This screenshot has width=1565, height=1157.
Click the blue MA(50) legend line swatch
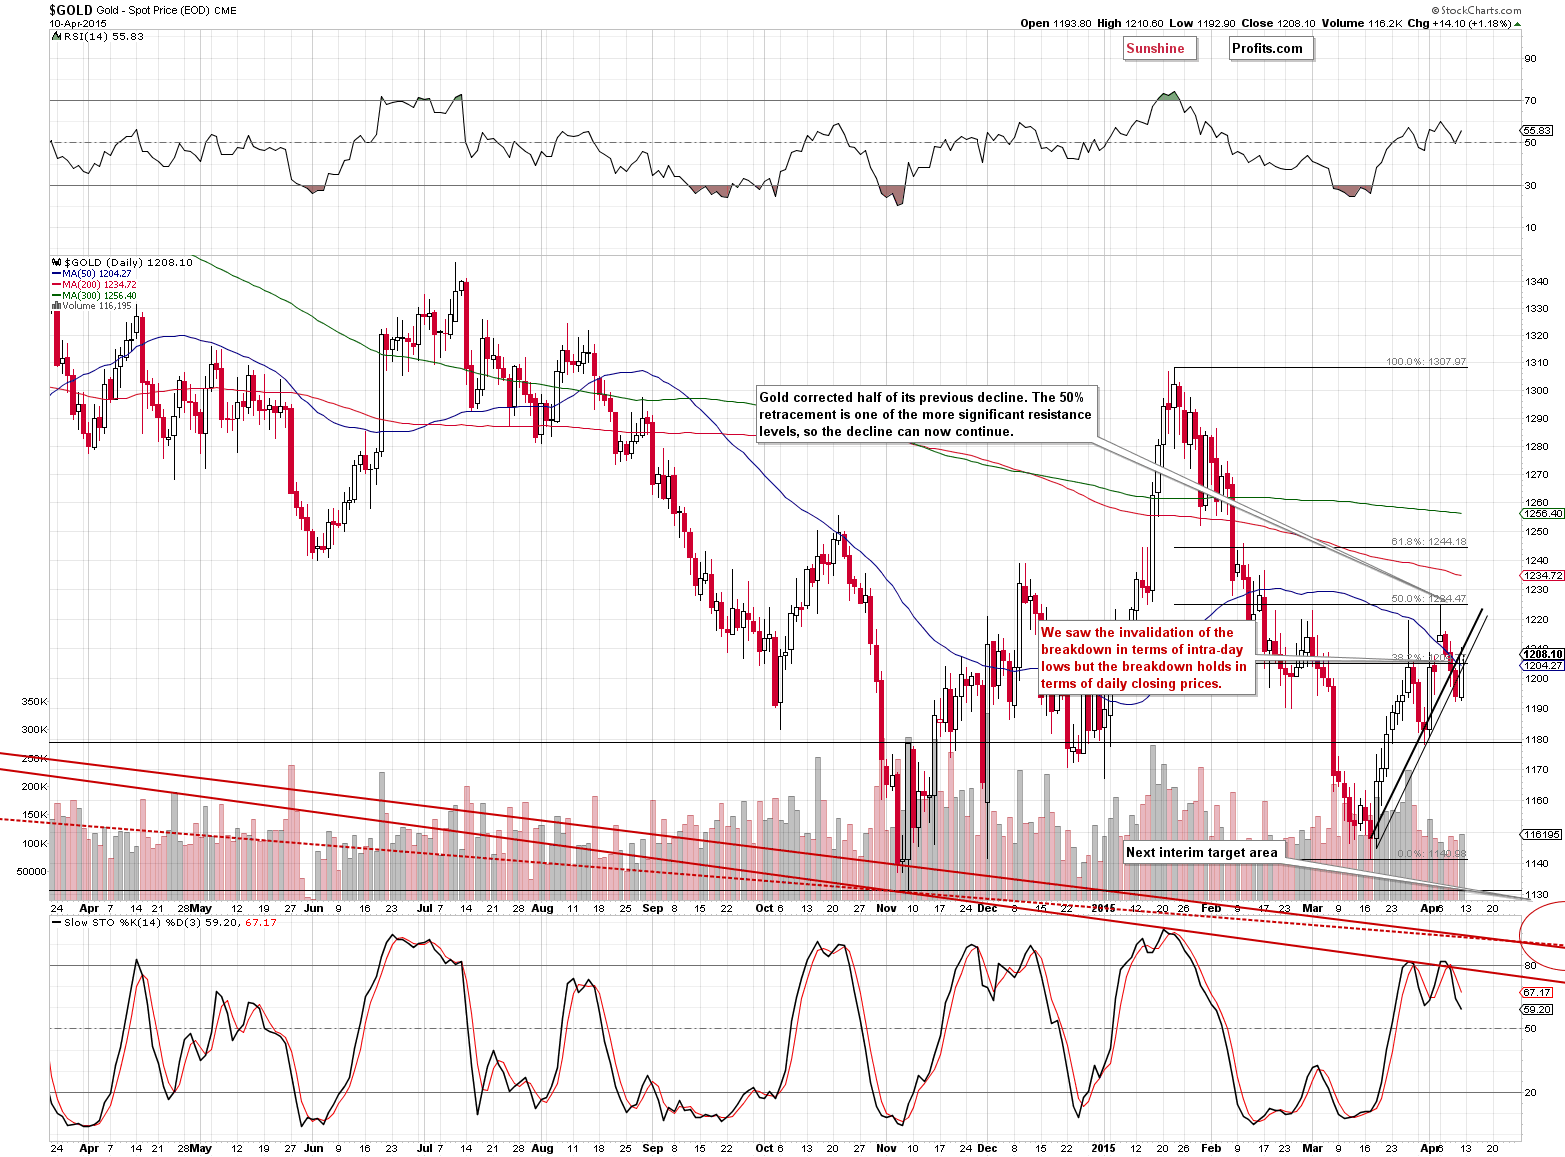tap(56, 274)
